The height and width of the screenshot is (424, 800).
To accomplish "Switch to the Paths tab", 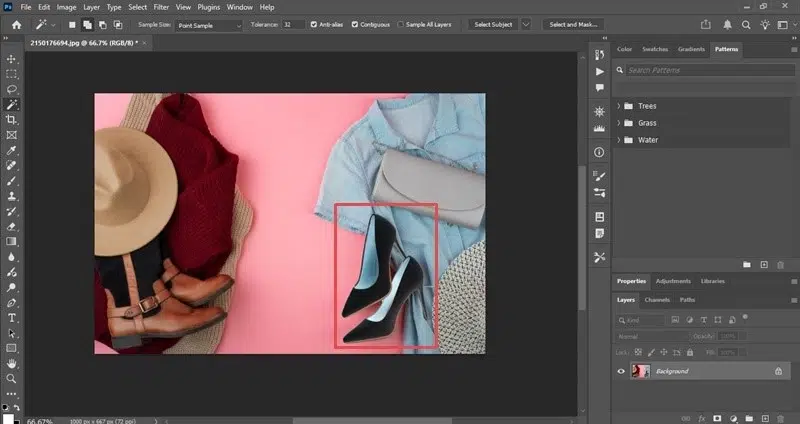I will pos(687,300).
